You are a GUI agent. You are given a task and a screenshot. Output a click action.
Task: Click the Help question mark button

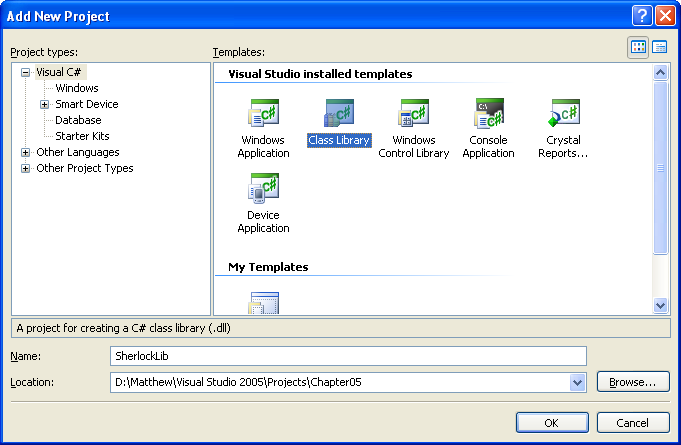(641, 16)
